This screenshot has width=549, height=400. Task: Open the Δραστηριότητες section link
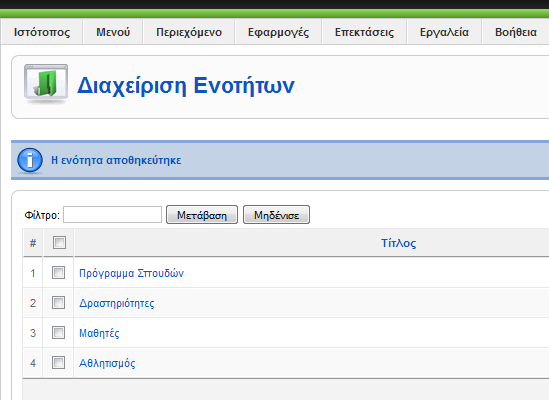pyautogui.click(x=117, y=303)
